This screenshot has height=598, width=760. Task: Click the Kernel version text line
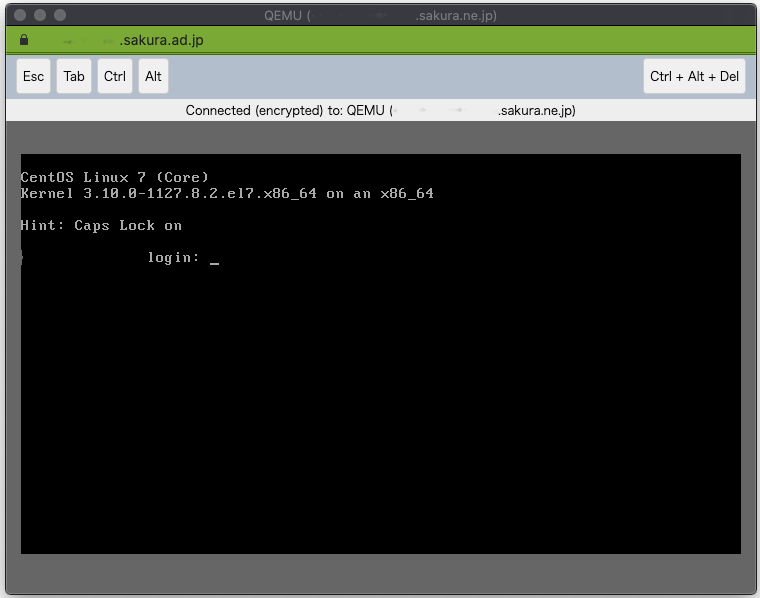pyautogui.click(x=227, y=193)
